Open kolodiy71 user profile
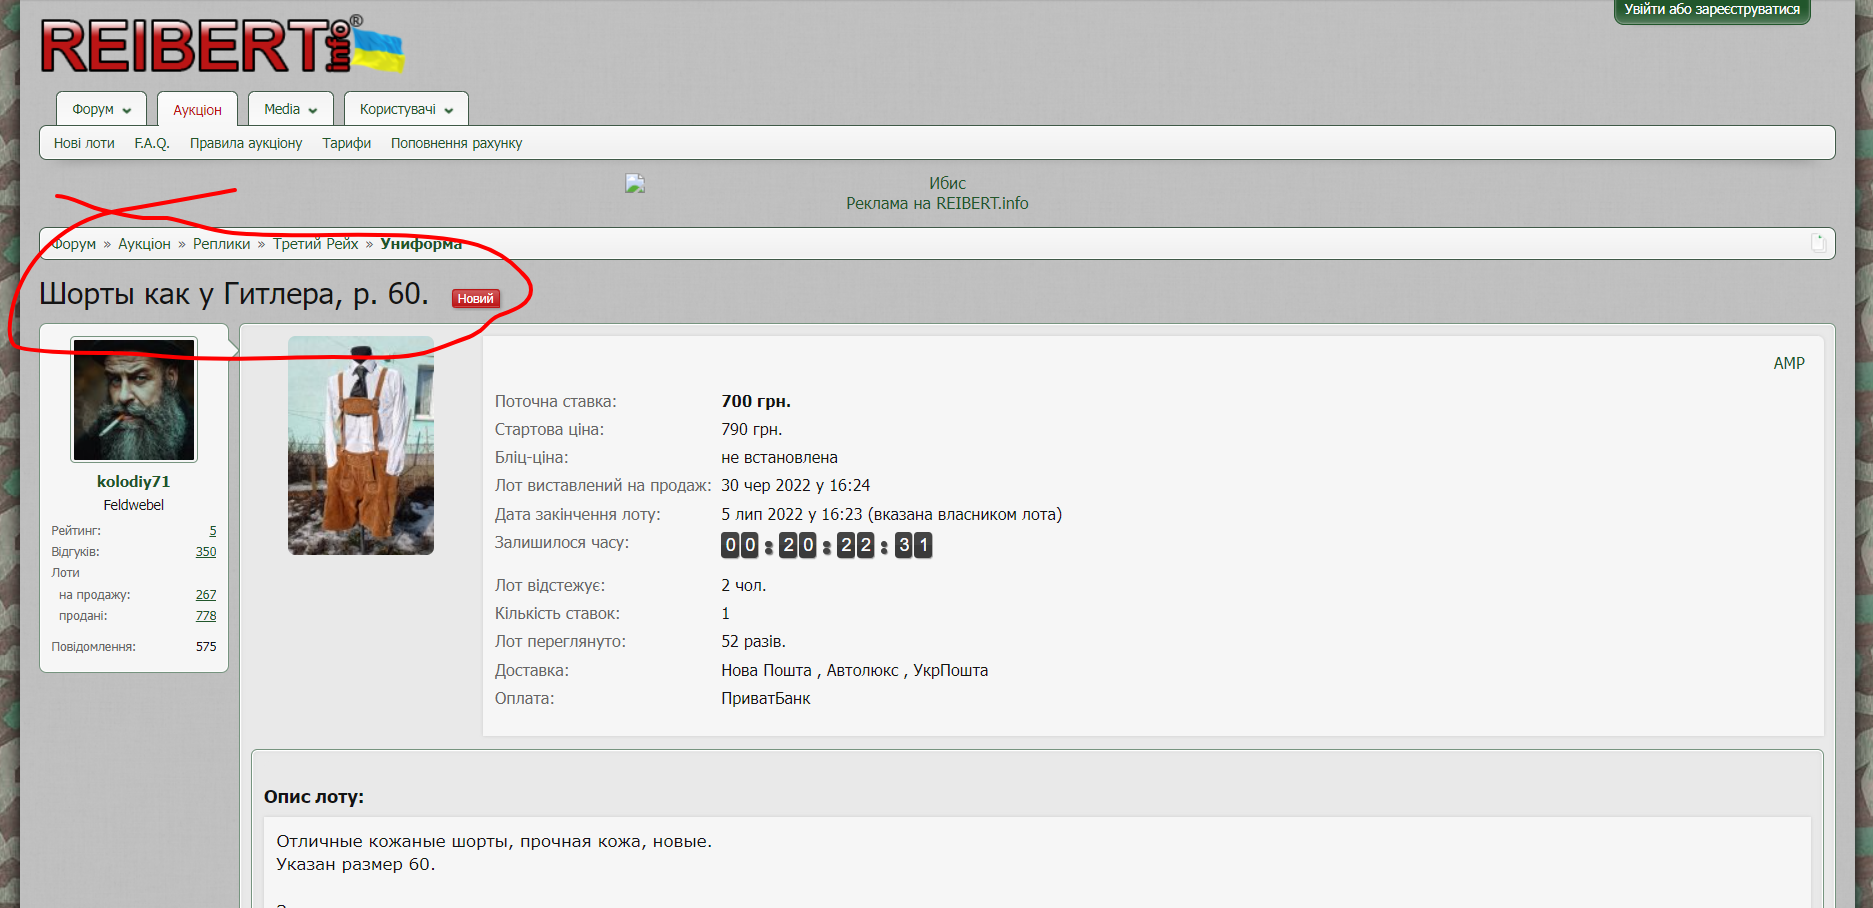The width and height of the screenshot is (1873, 908). tap(133, 481)
